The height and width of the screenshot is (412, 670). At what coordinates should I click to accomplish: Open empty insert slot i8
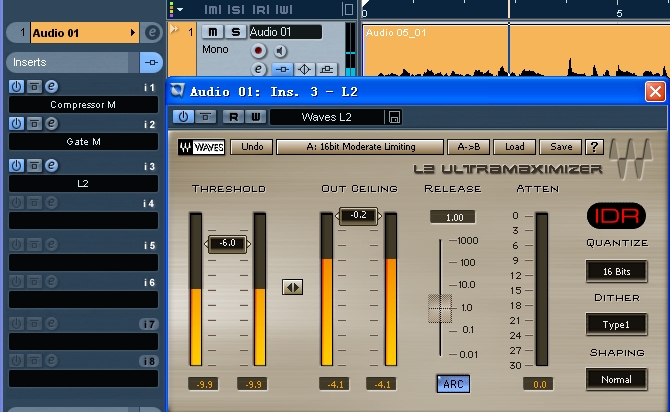point(83,378)
